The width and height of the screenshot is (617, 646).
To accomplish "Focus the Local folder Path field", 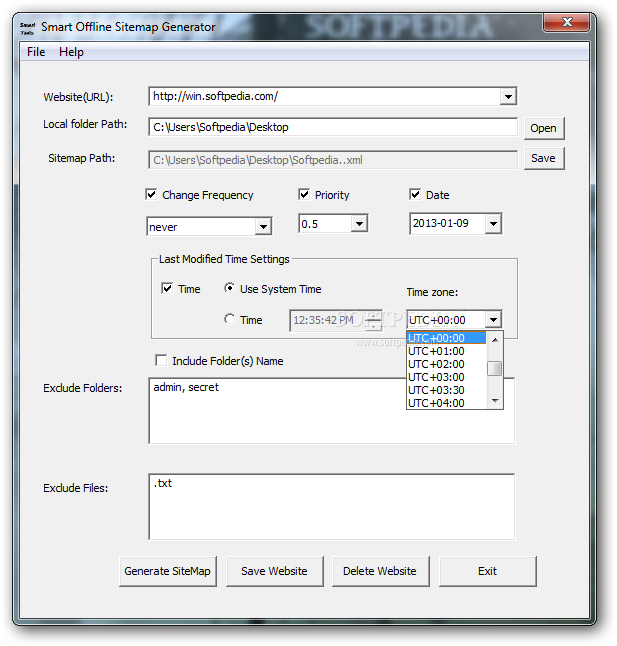I will click(333, 127).
